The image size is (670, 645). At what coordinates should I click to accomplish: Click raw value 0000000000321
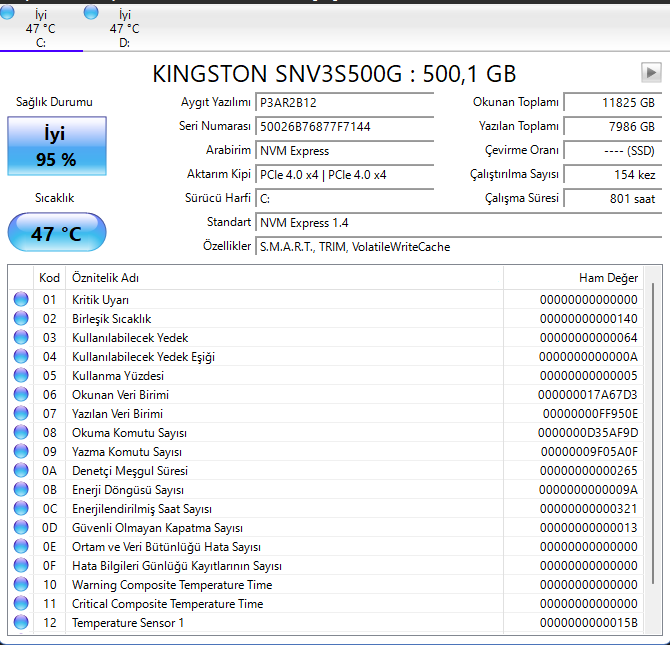click(588, 509)
